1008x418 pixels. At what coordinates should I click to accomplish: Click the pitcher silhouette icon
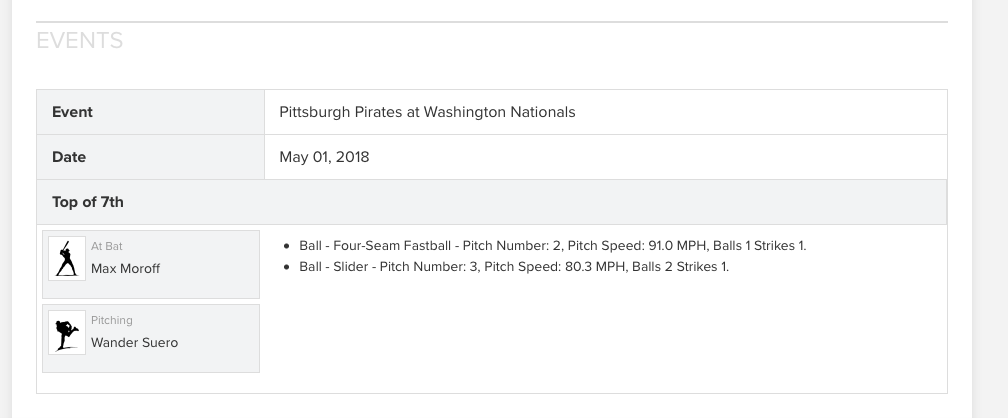pos(67,332)
